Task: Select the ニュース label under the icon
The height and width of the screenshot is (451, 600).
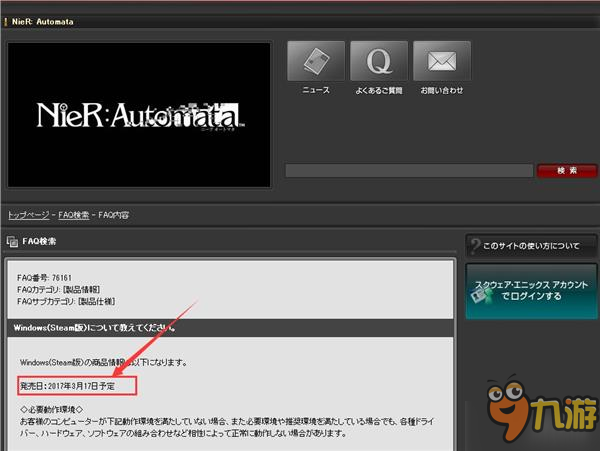Action: pyautogui.click(x=316, y=90)
